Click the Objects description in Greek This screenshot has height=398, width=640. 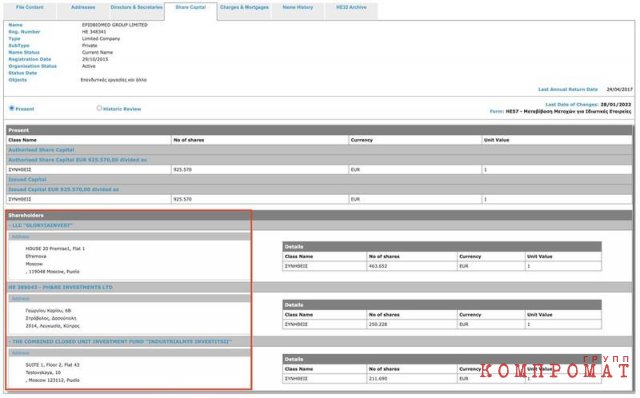(x=113, y=80)
